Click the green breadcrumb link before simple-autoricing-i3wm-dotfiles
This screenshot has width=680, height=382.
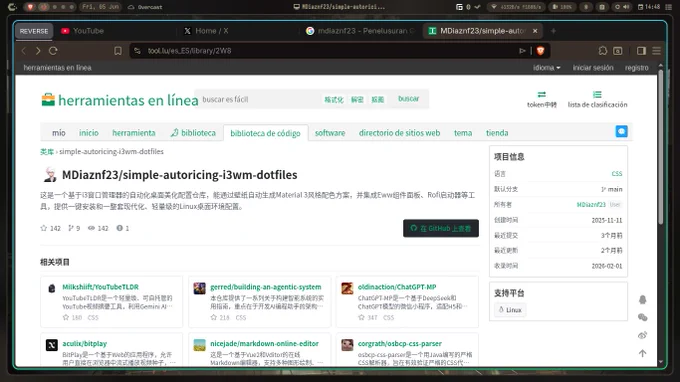tap(46, 152)
